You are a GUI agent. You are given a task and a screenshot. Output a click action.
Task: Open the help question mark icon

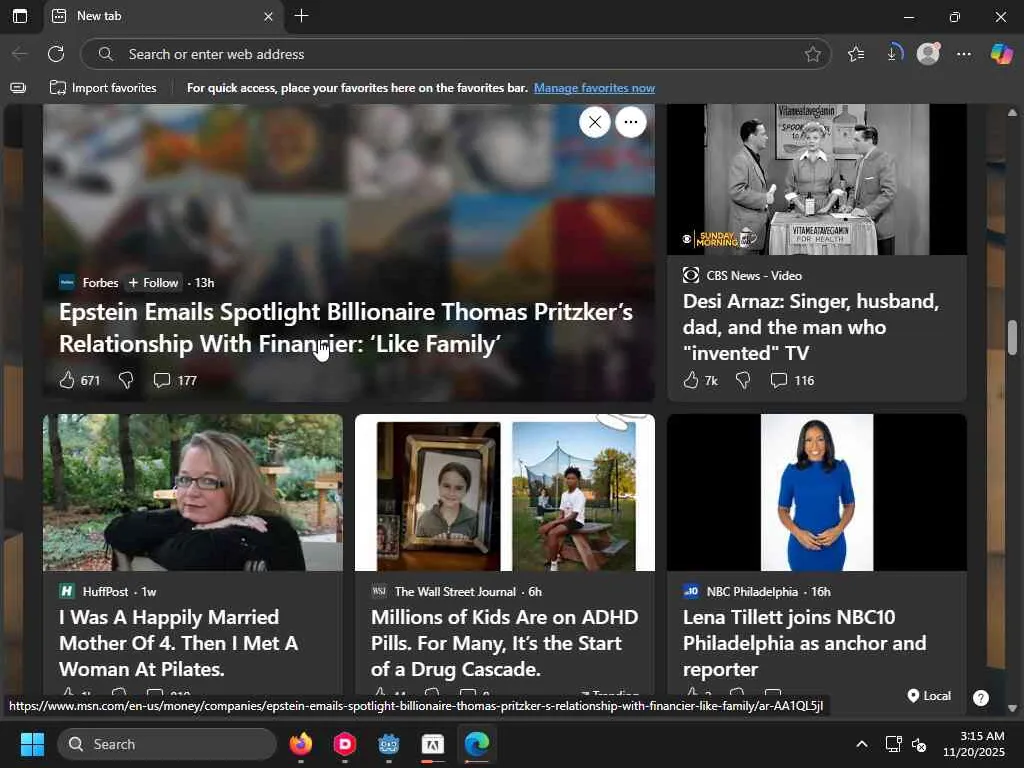pos(980,698)
